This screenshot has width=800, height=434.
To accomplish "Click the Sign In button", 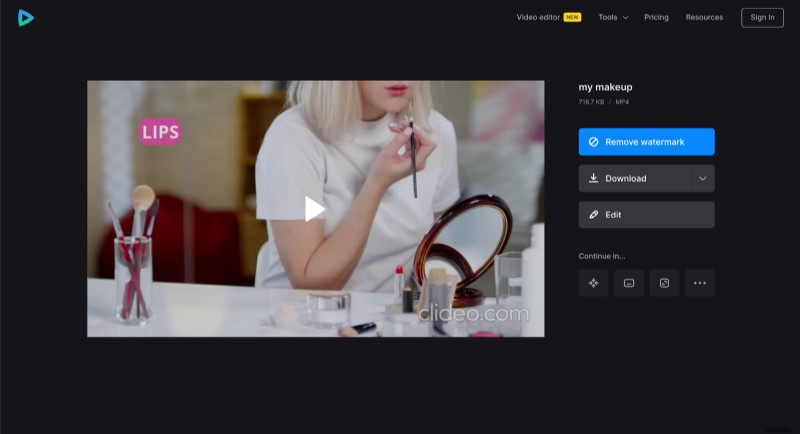I will [x=762, y=17].
